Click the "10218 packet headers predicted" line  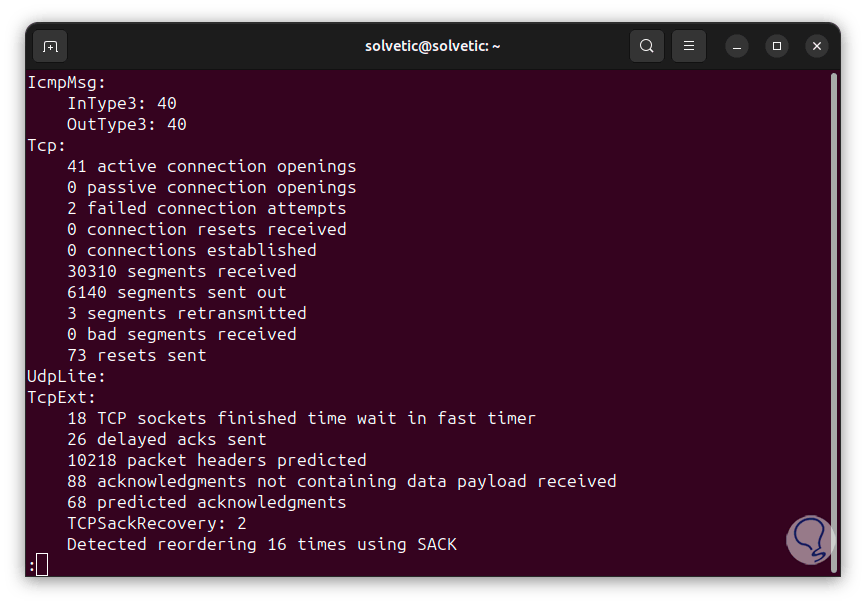pos(216,460)
